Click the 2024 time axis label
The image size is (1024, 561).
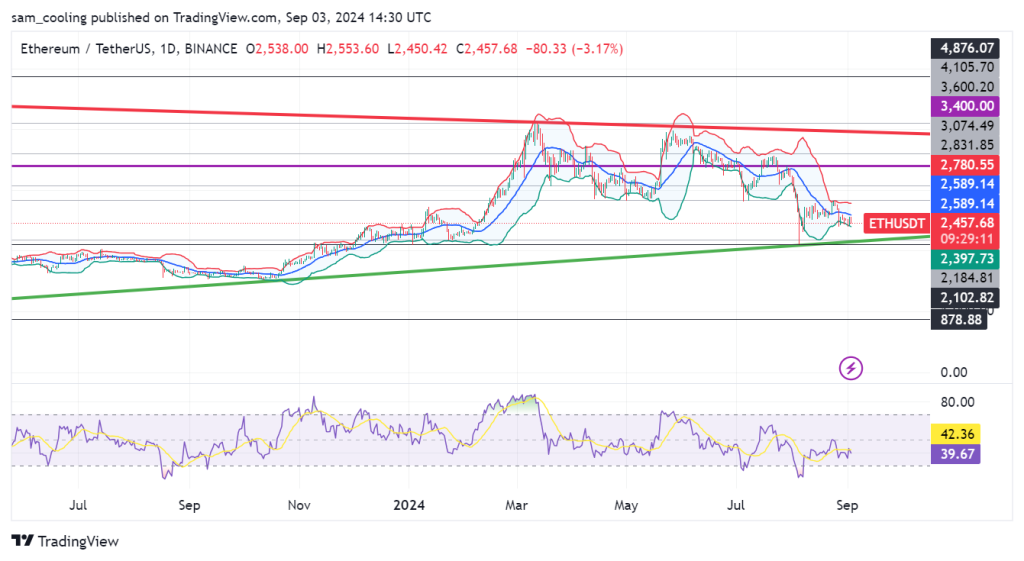point(409,505)
